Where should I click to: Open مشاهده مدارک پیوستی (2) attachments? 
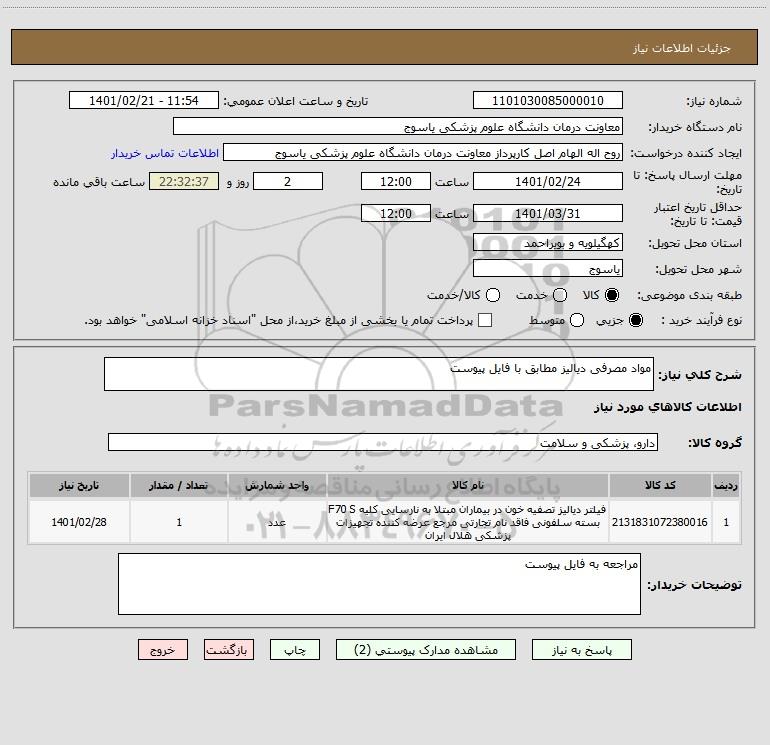(x=426, y=650)
